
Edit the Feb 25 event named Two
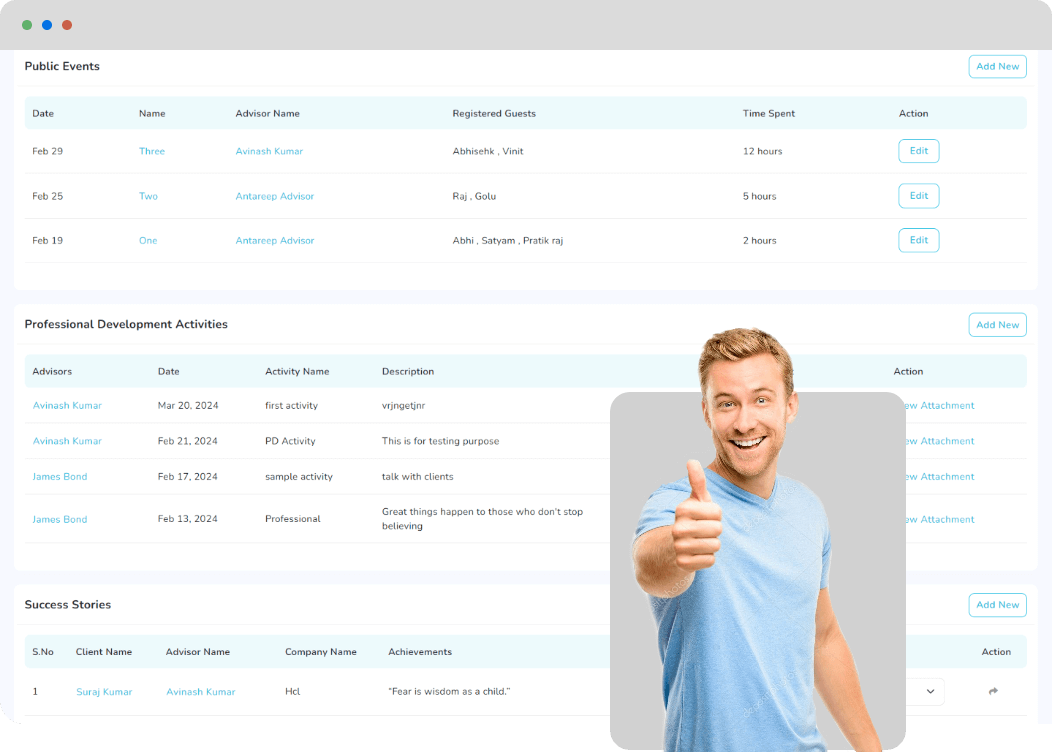point(918,195)
